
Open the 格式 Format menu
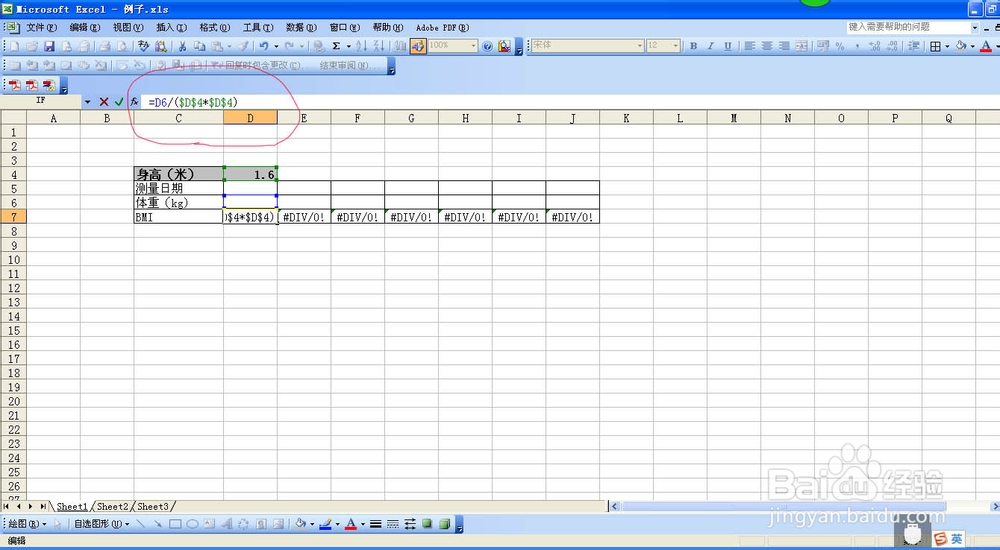coord(215,27)
